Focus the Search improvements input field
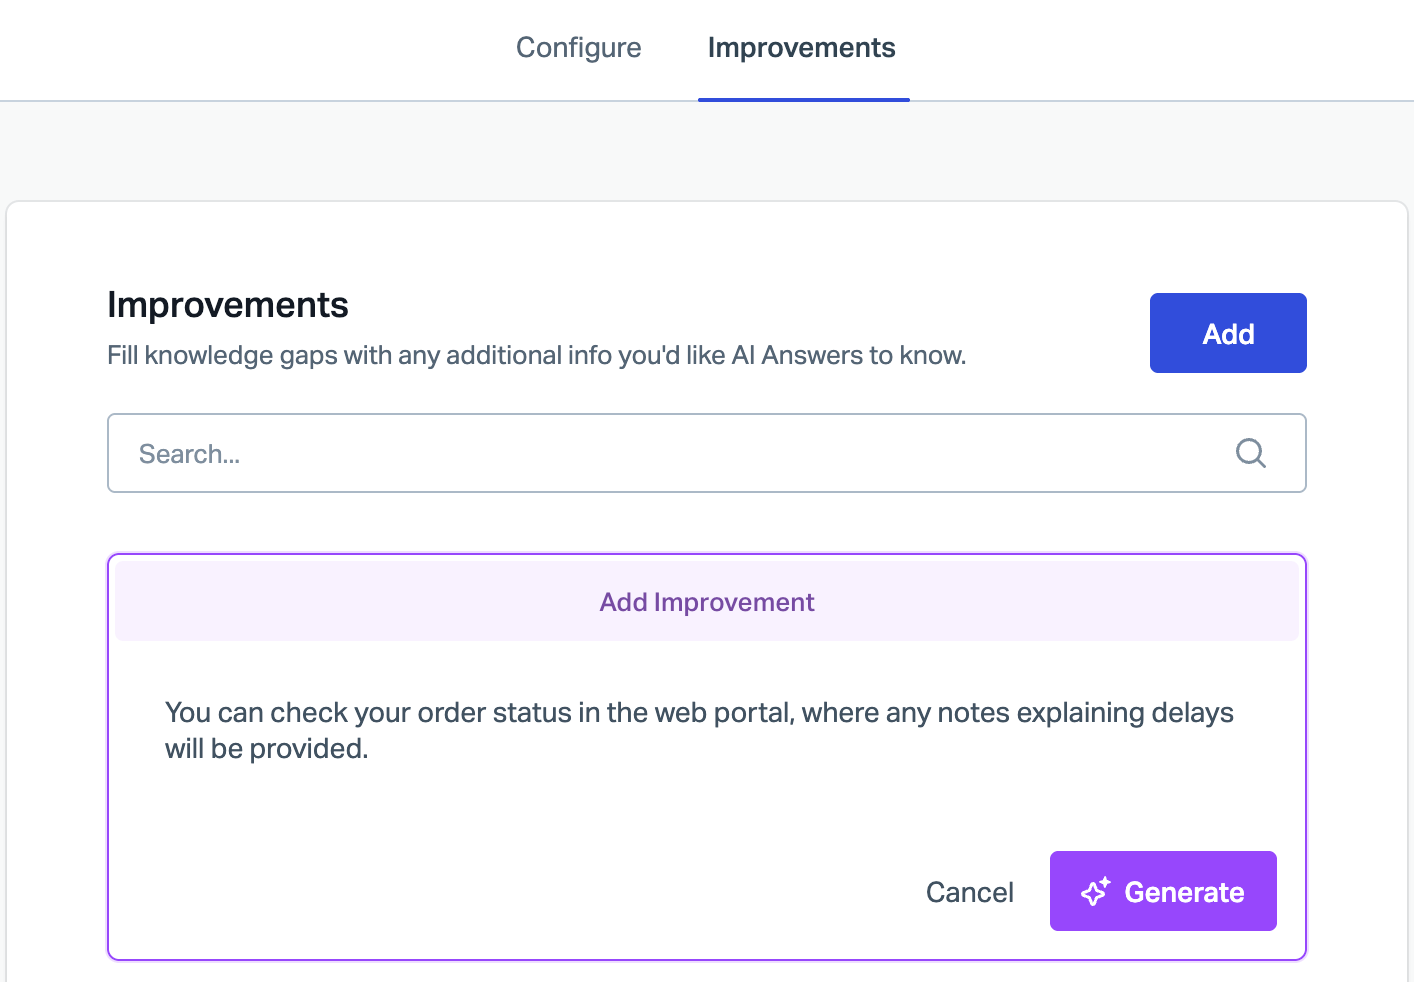The height and width of the screenshot is (982, 1414). 707,453
